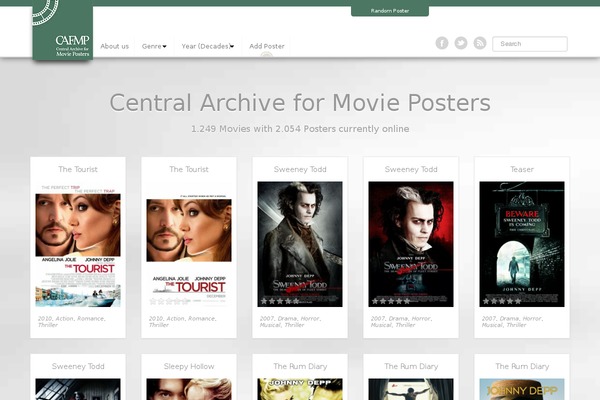This screenshot has width=600, height=400.
Task: Open the Beware Sweeney Todd teaser poster
Action: (x=522, y=244)
